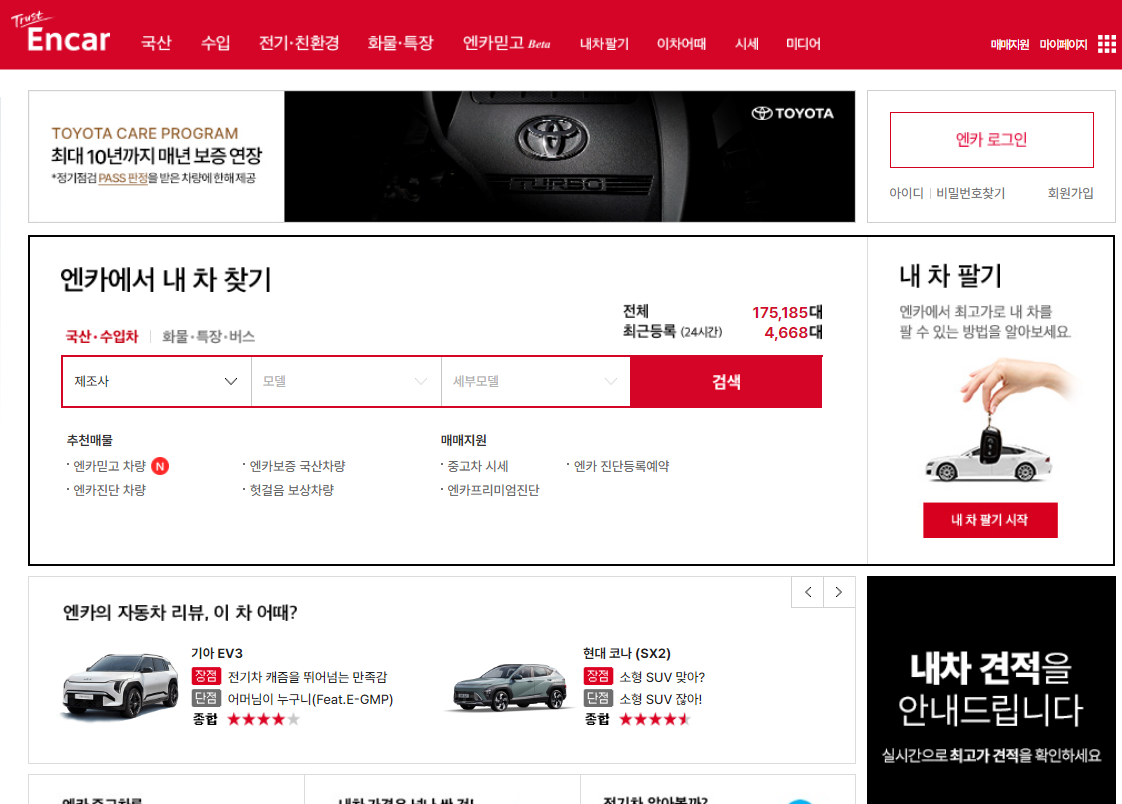This screenshot has width=1122, height=804.
Task: Open the 세부모델 detailed model dropdown
Action: click(x=536, y=381)
